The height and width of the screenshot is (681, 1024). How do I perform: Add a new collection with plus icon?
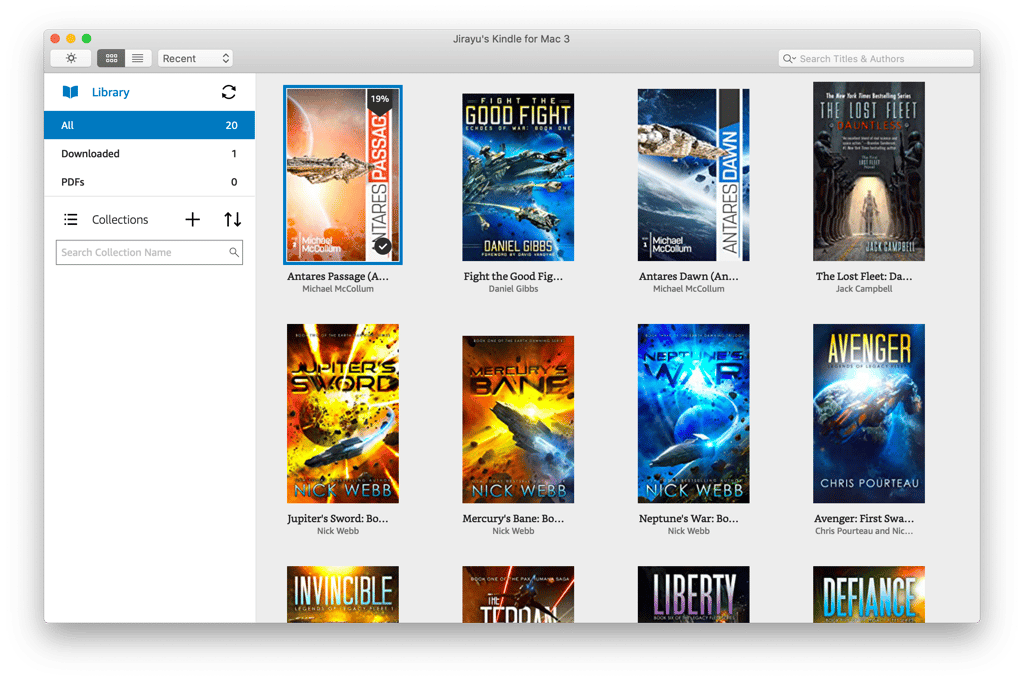pos(193,219)
